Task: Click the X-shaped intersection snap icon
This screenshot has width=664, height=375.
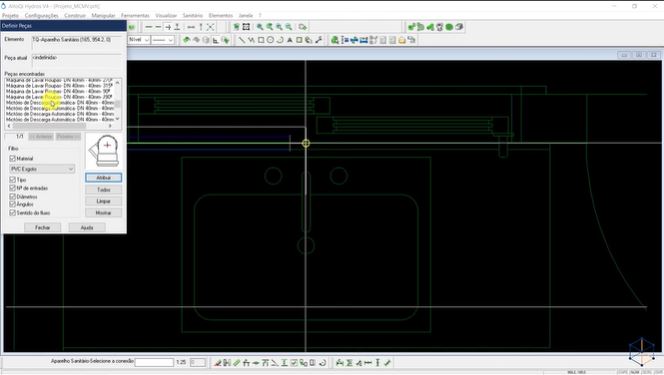Action: [210, 27]
